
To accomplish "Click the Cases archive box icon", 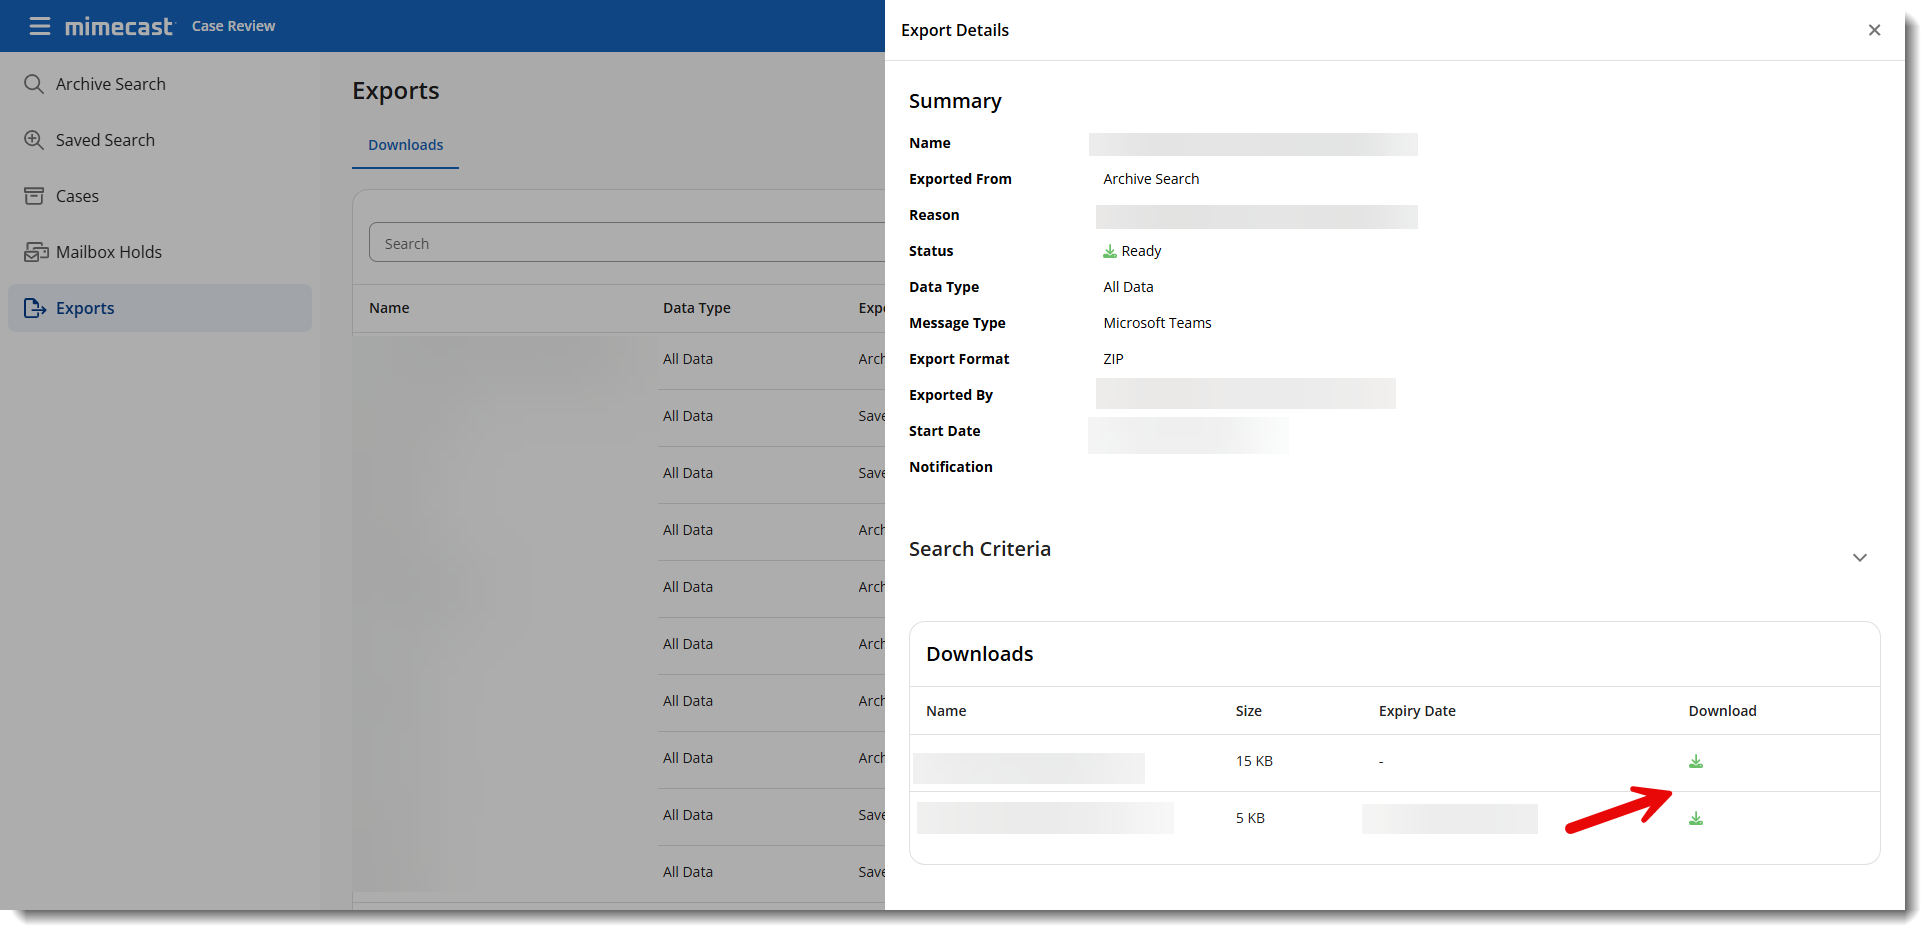I will [34, 196].
